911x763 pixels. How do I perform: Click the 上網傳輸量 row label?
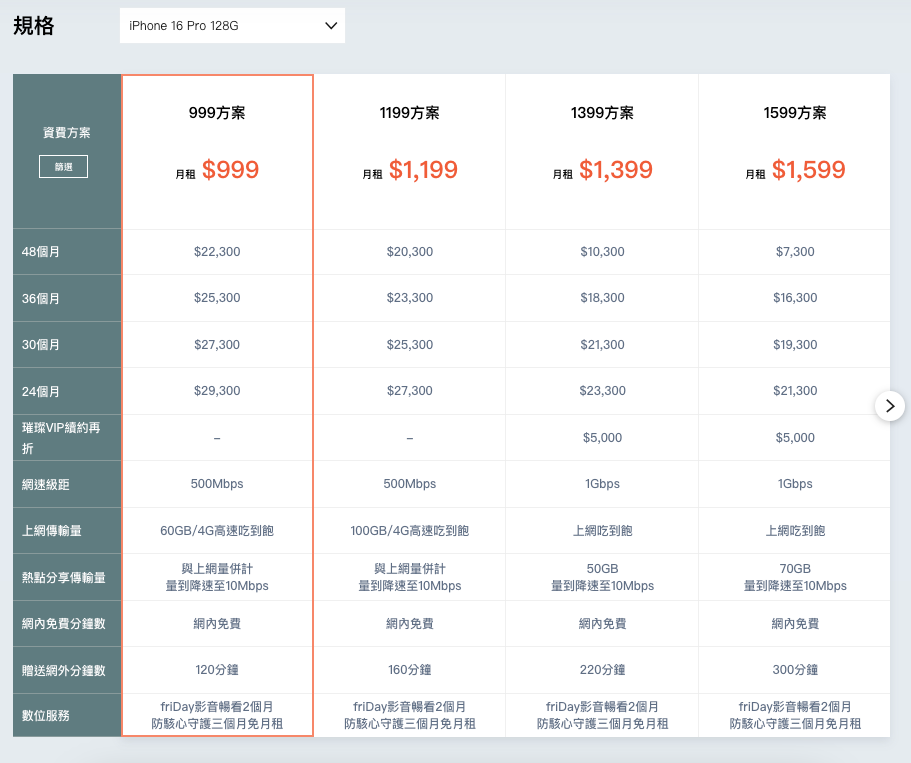pos(52,531)
